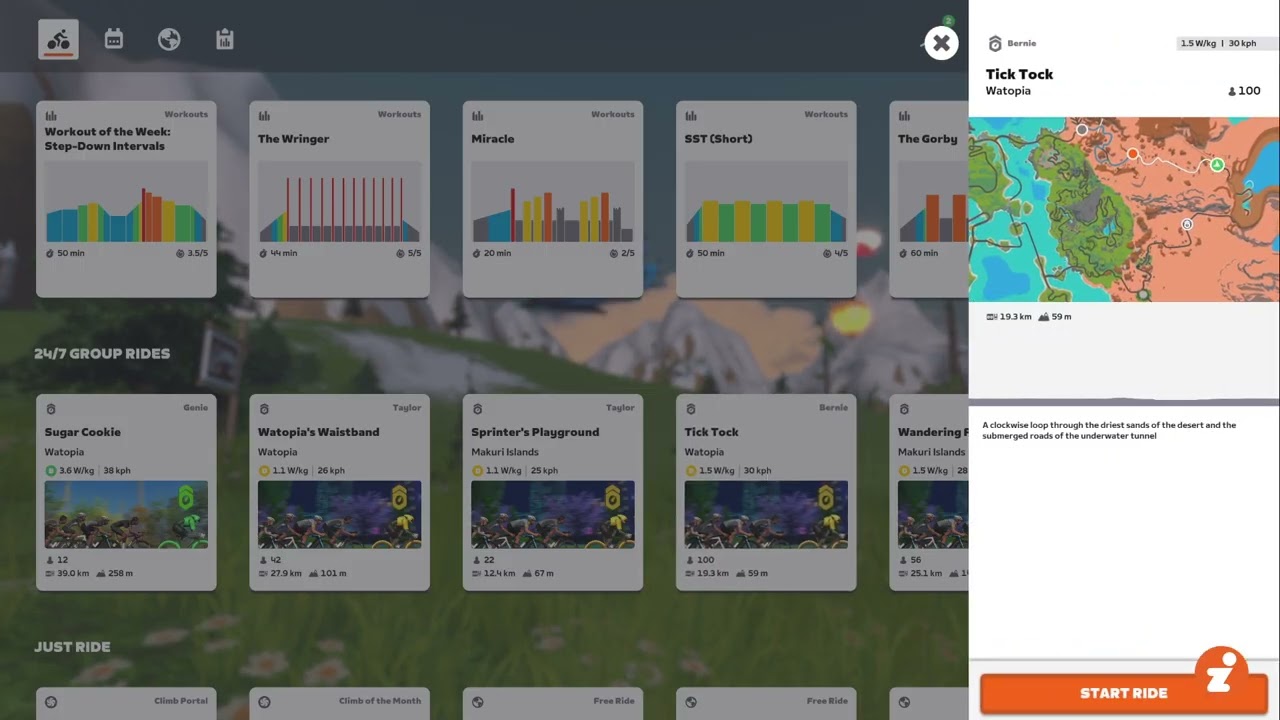
Task: Click the Sprinter's Playground ride preview image
Action: (553, 515)
